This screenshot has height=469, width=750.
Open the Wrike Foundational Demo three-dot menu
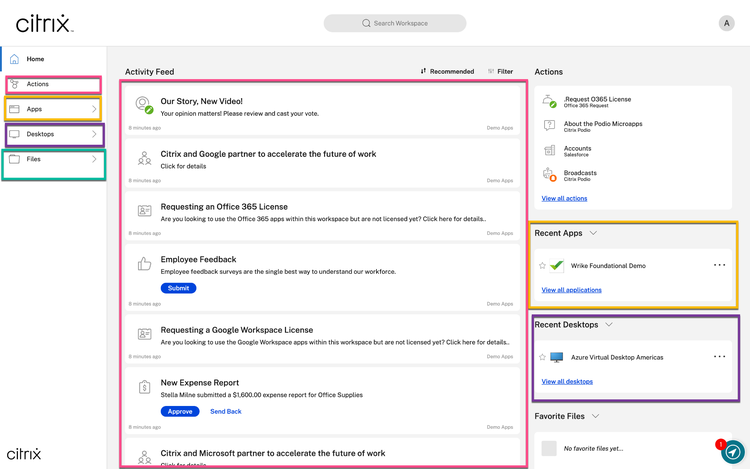point(719,265)
